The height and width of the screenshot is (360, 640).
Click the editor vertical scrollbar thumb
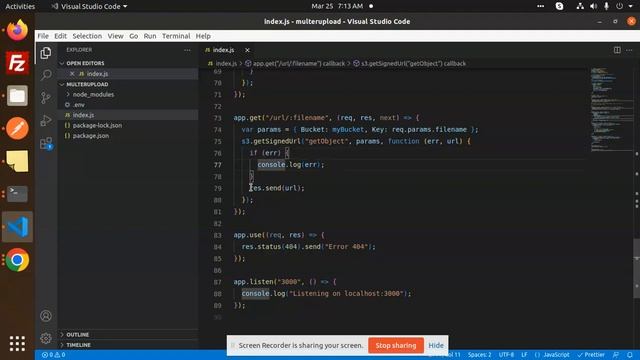pyautogui.click(x=637, y=269)
